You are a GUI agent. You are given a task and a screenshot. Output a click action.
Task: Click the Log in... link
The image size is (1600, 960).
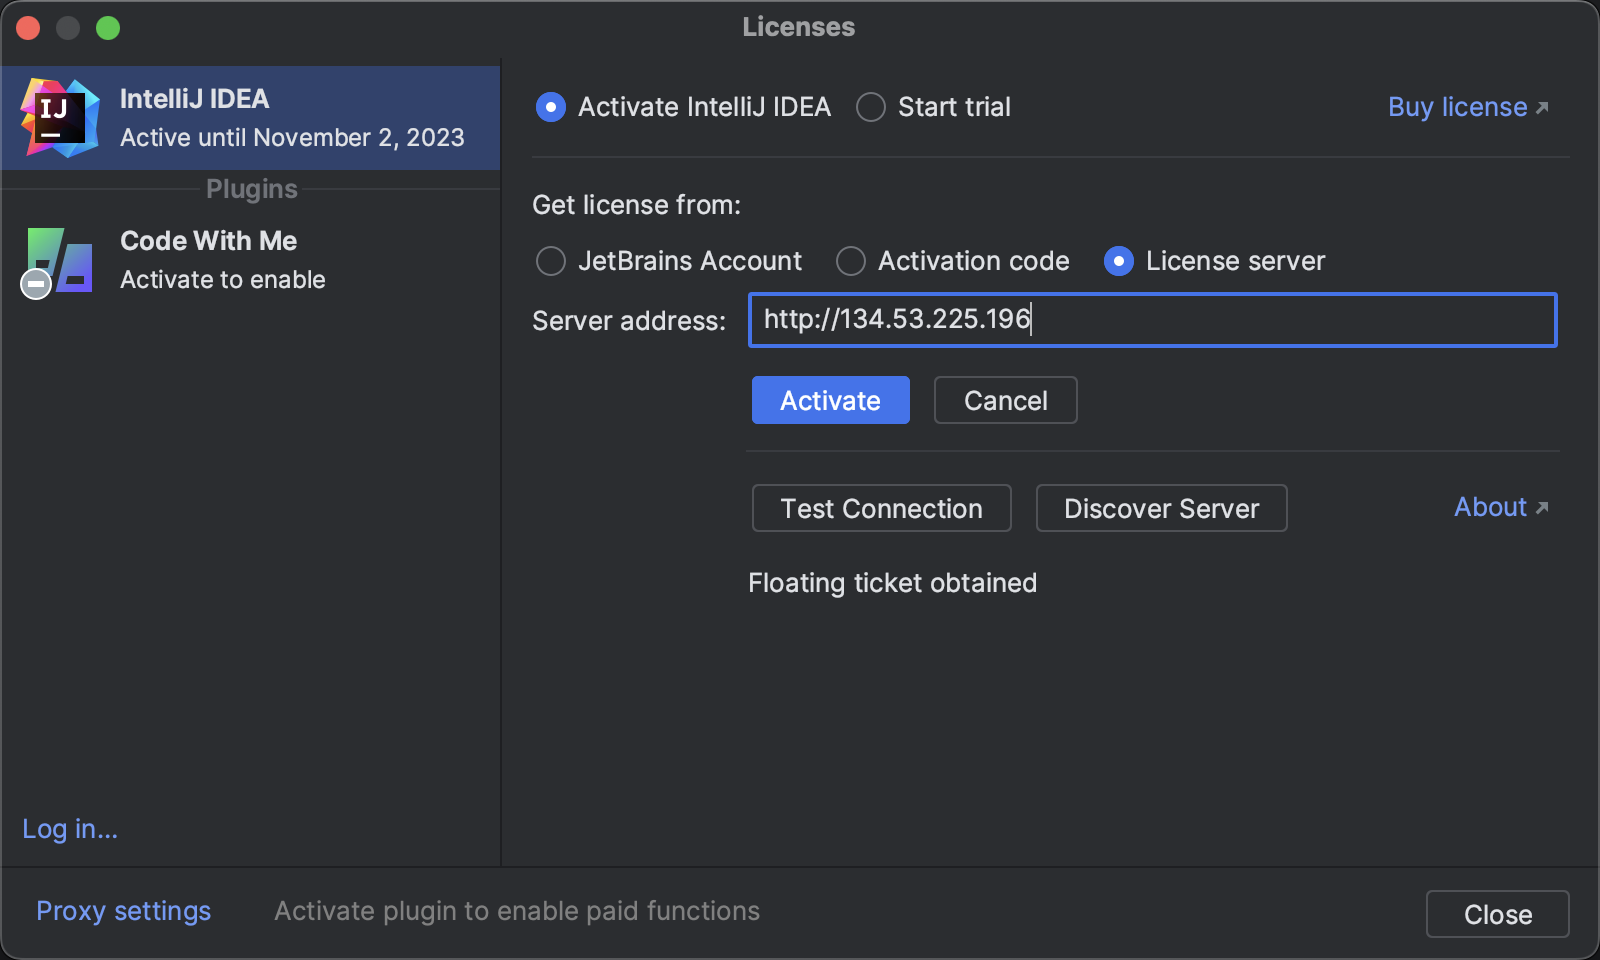(70, 829)
